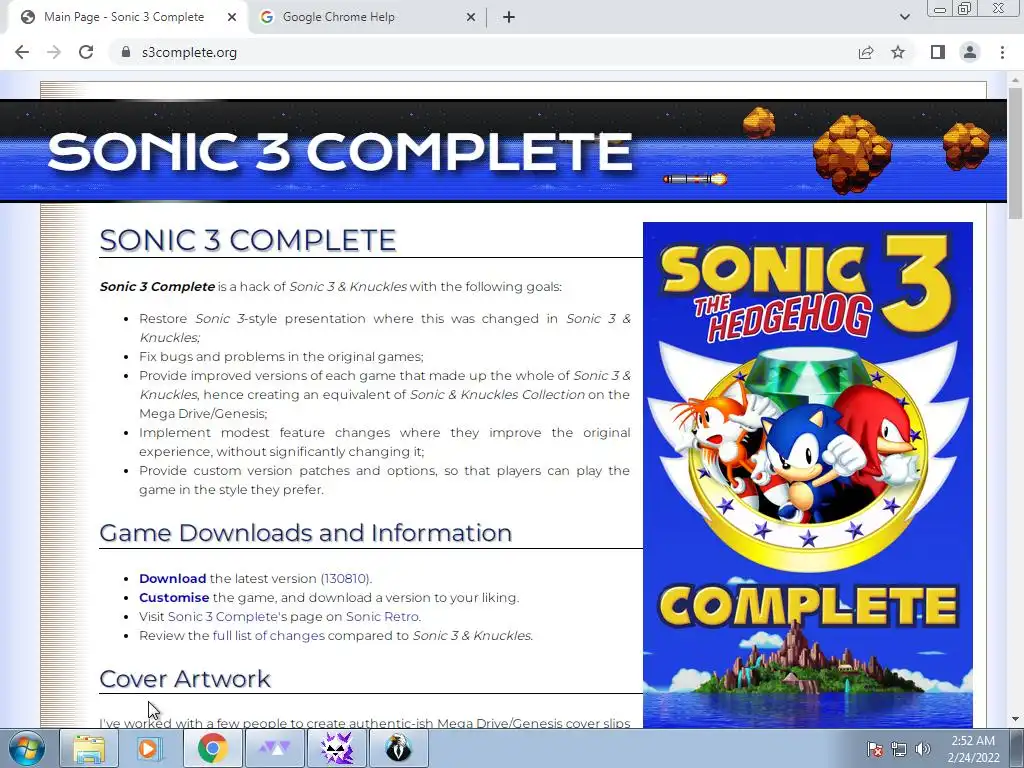Open the purple triangles taskbar app

(274, 748)
